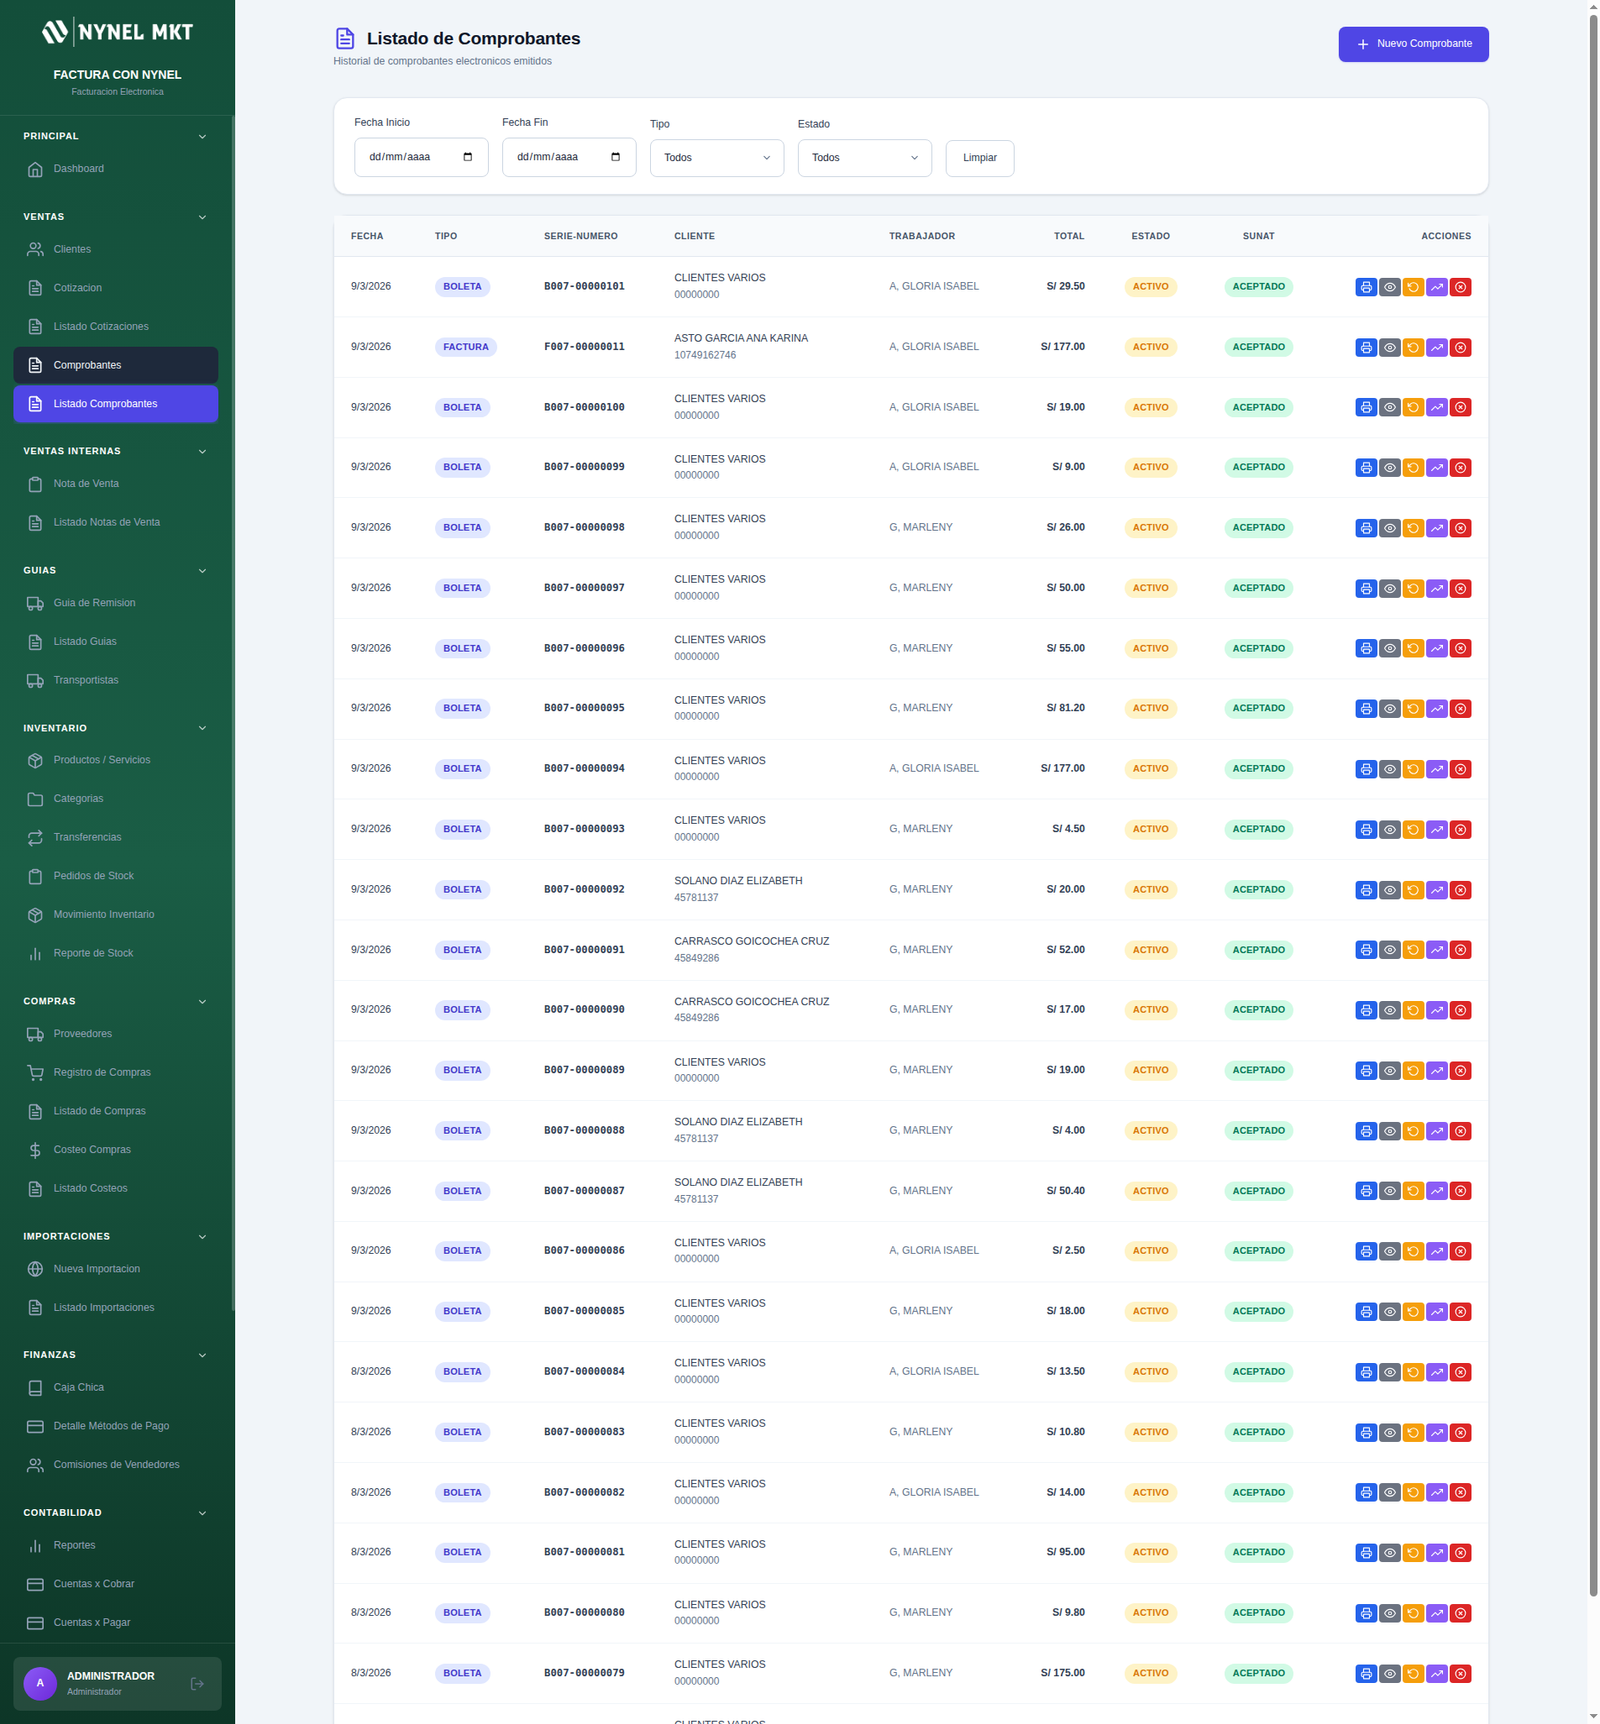Click the logout icon beside ADMINISTRADOR
Screen dimensions: 1600x1724
pos(197,1684)
